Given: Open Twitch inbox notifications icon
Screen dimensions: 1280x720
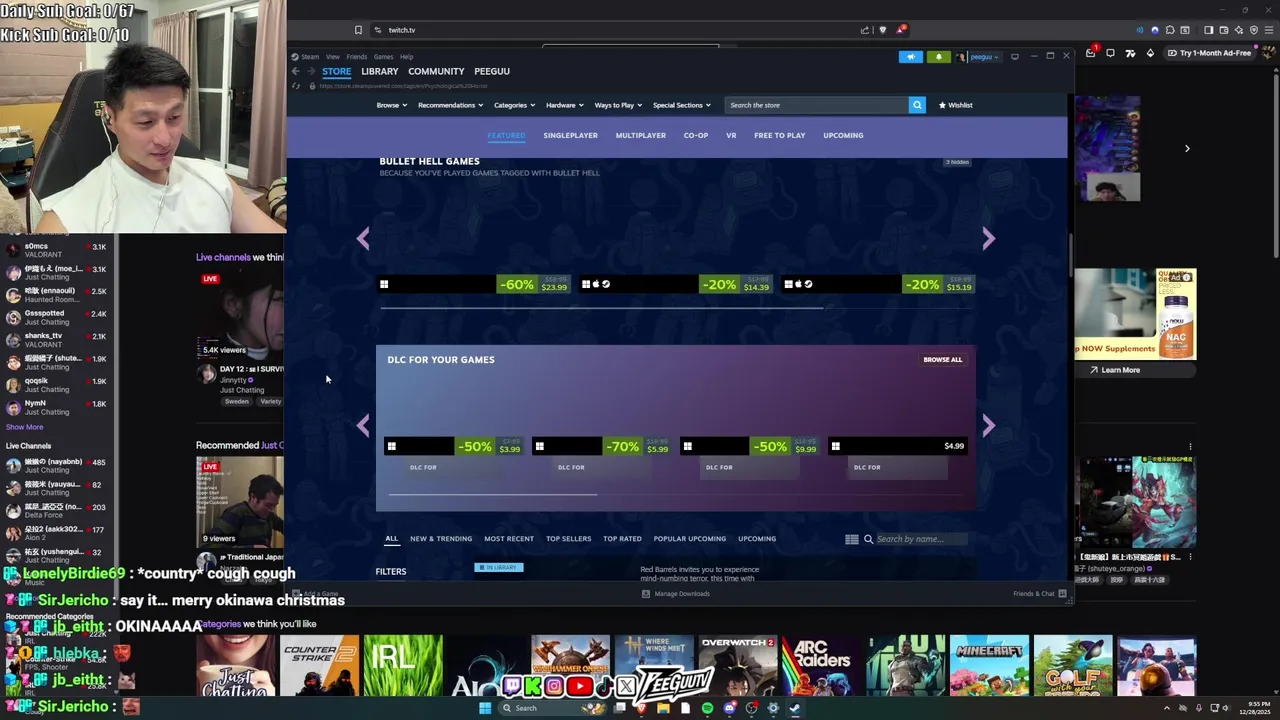Looking at the screenshot, I should coord(1091,53).
